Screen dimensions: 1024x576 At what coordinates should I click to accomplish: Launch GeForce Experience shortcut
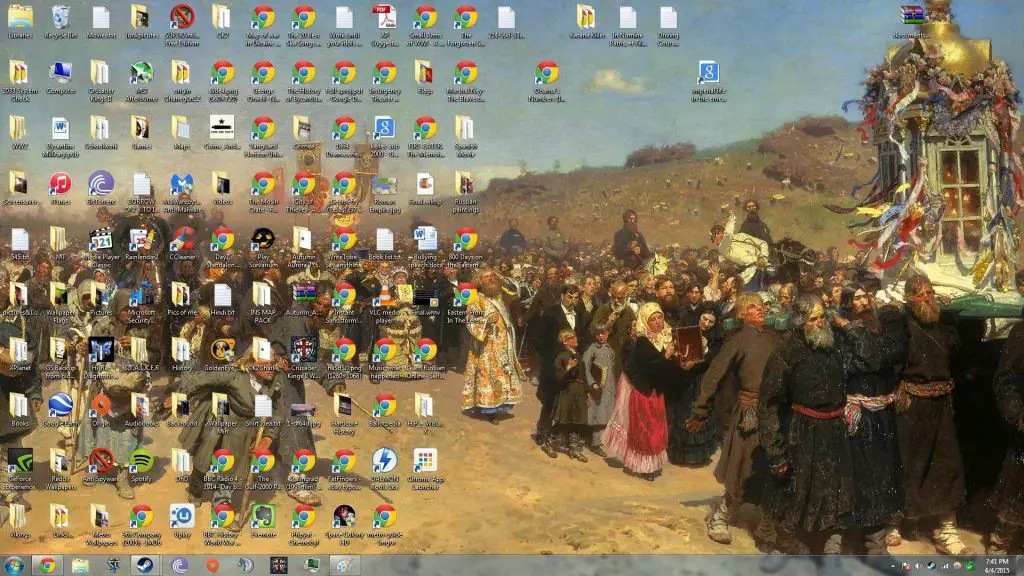click(x=20, y=470)
